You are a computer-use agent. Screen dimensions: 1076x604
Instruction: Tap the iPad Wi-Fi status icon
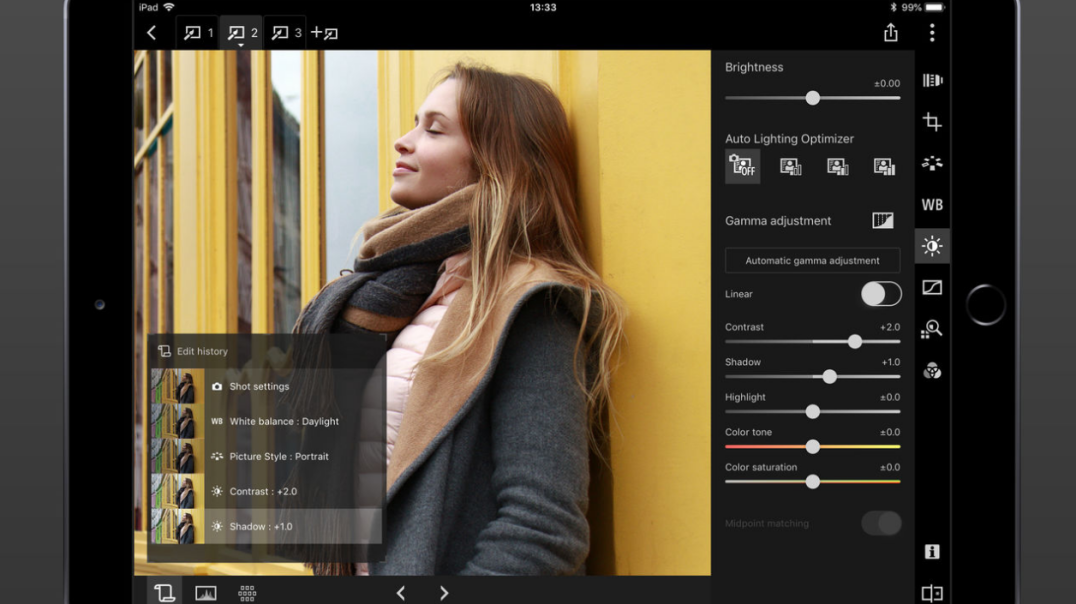click(169, 7)
